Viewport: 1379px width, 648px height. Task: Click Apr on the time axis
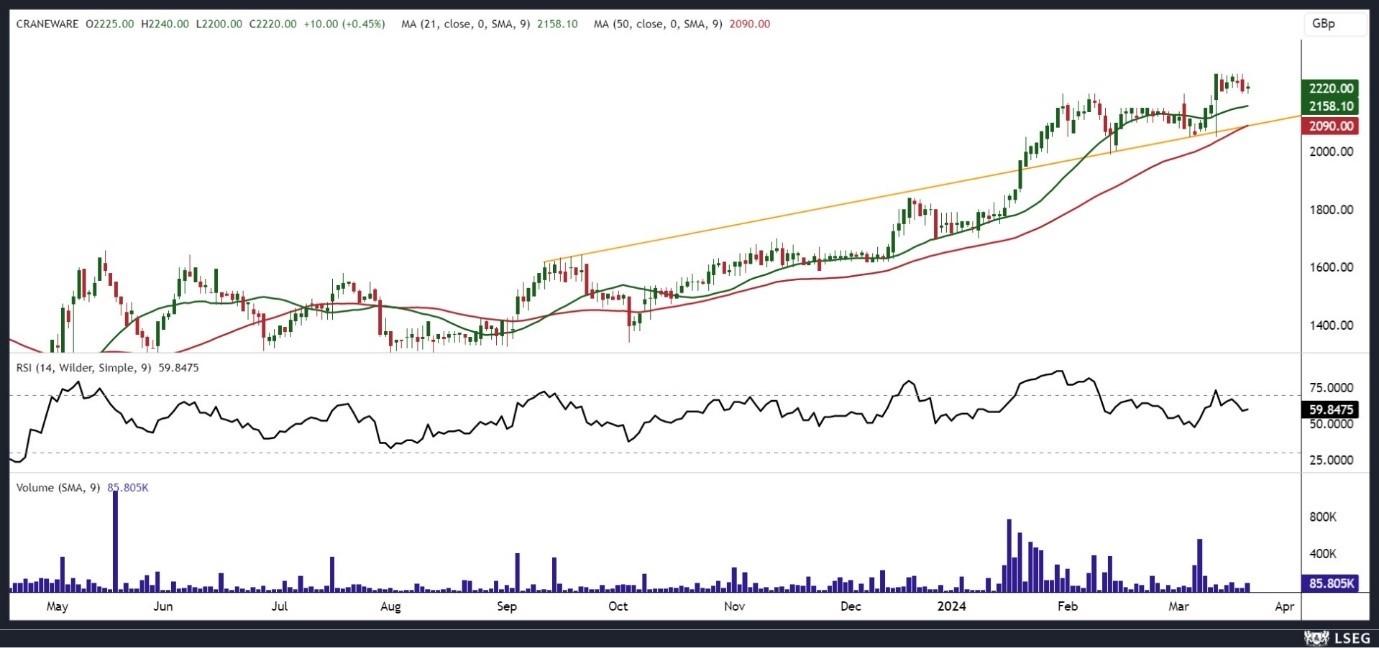tap(1285, 607)
